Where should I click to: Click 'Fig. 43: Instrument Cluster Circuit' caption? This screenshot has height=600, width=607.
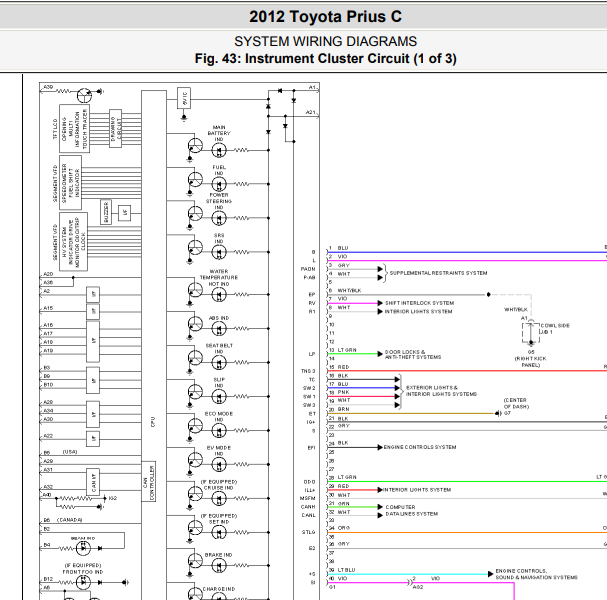tap(302, 58)
